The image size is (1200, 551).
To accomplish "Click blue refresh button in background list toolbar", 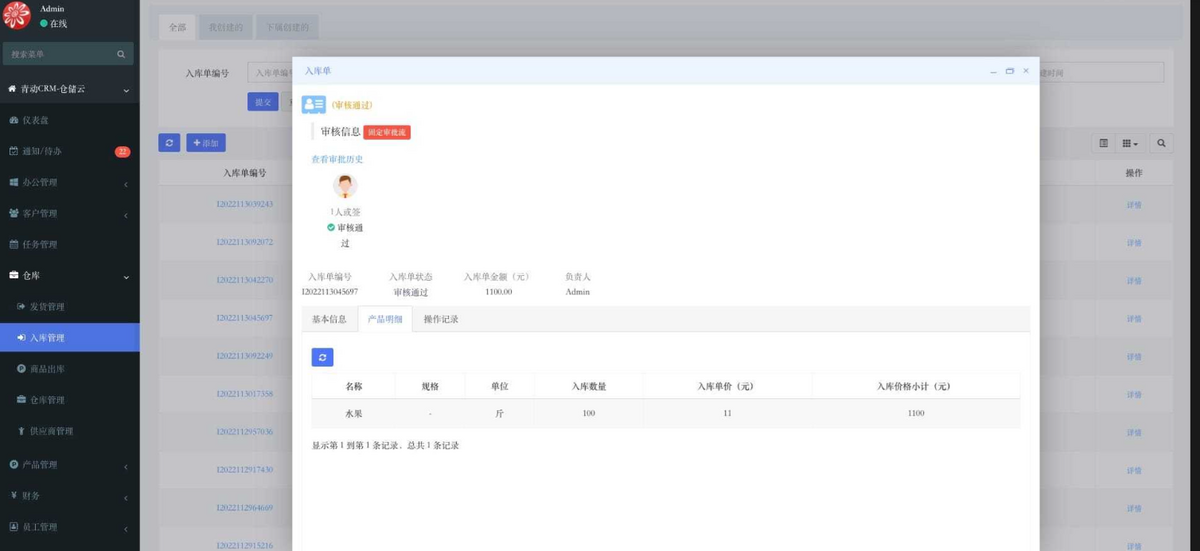I will click(x=169, y=143).
